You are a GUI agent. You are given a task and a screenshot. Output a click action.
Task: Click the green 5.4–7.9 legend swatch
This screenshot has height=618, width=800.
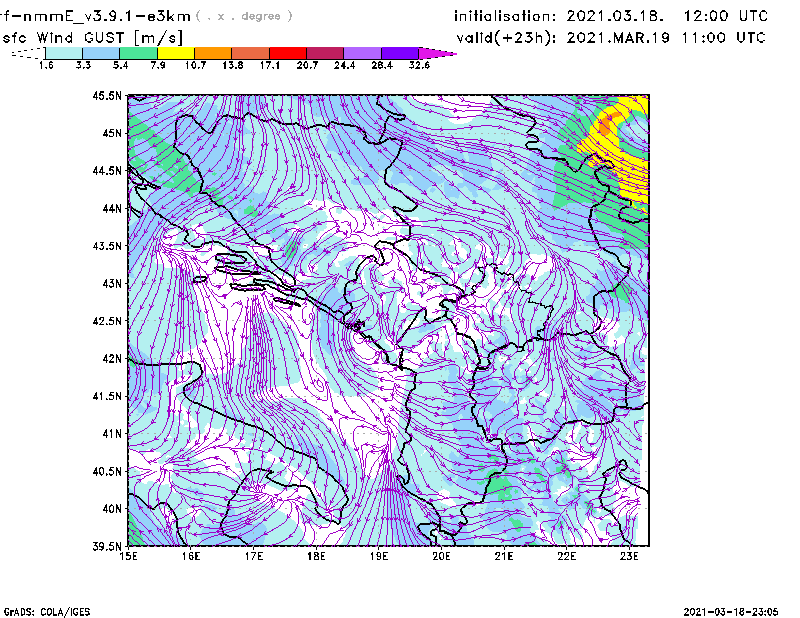click(x=138, y=53)
